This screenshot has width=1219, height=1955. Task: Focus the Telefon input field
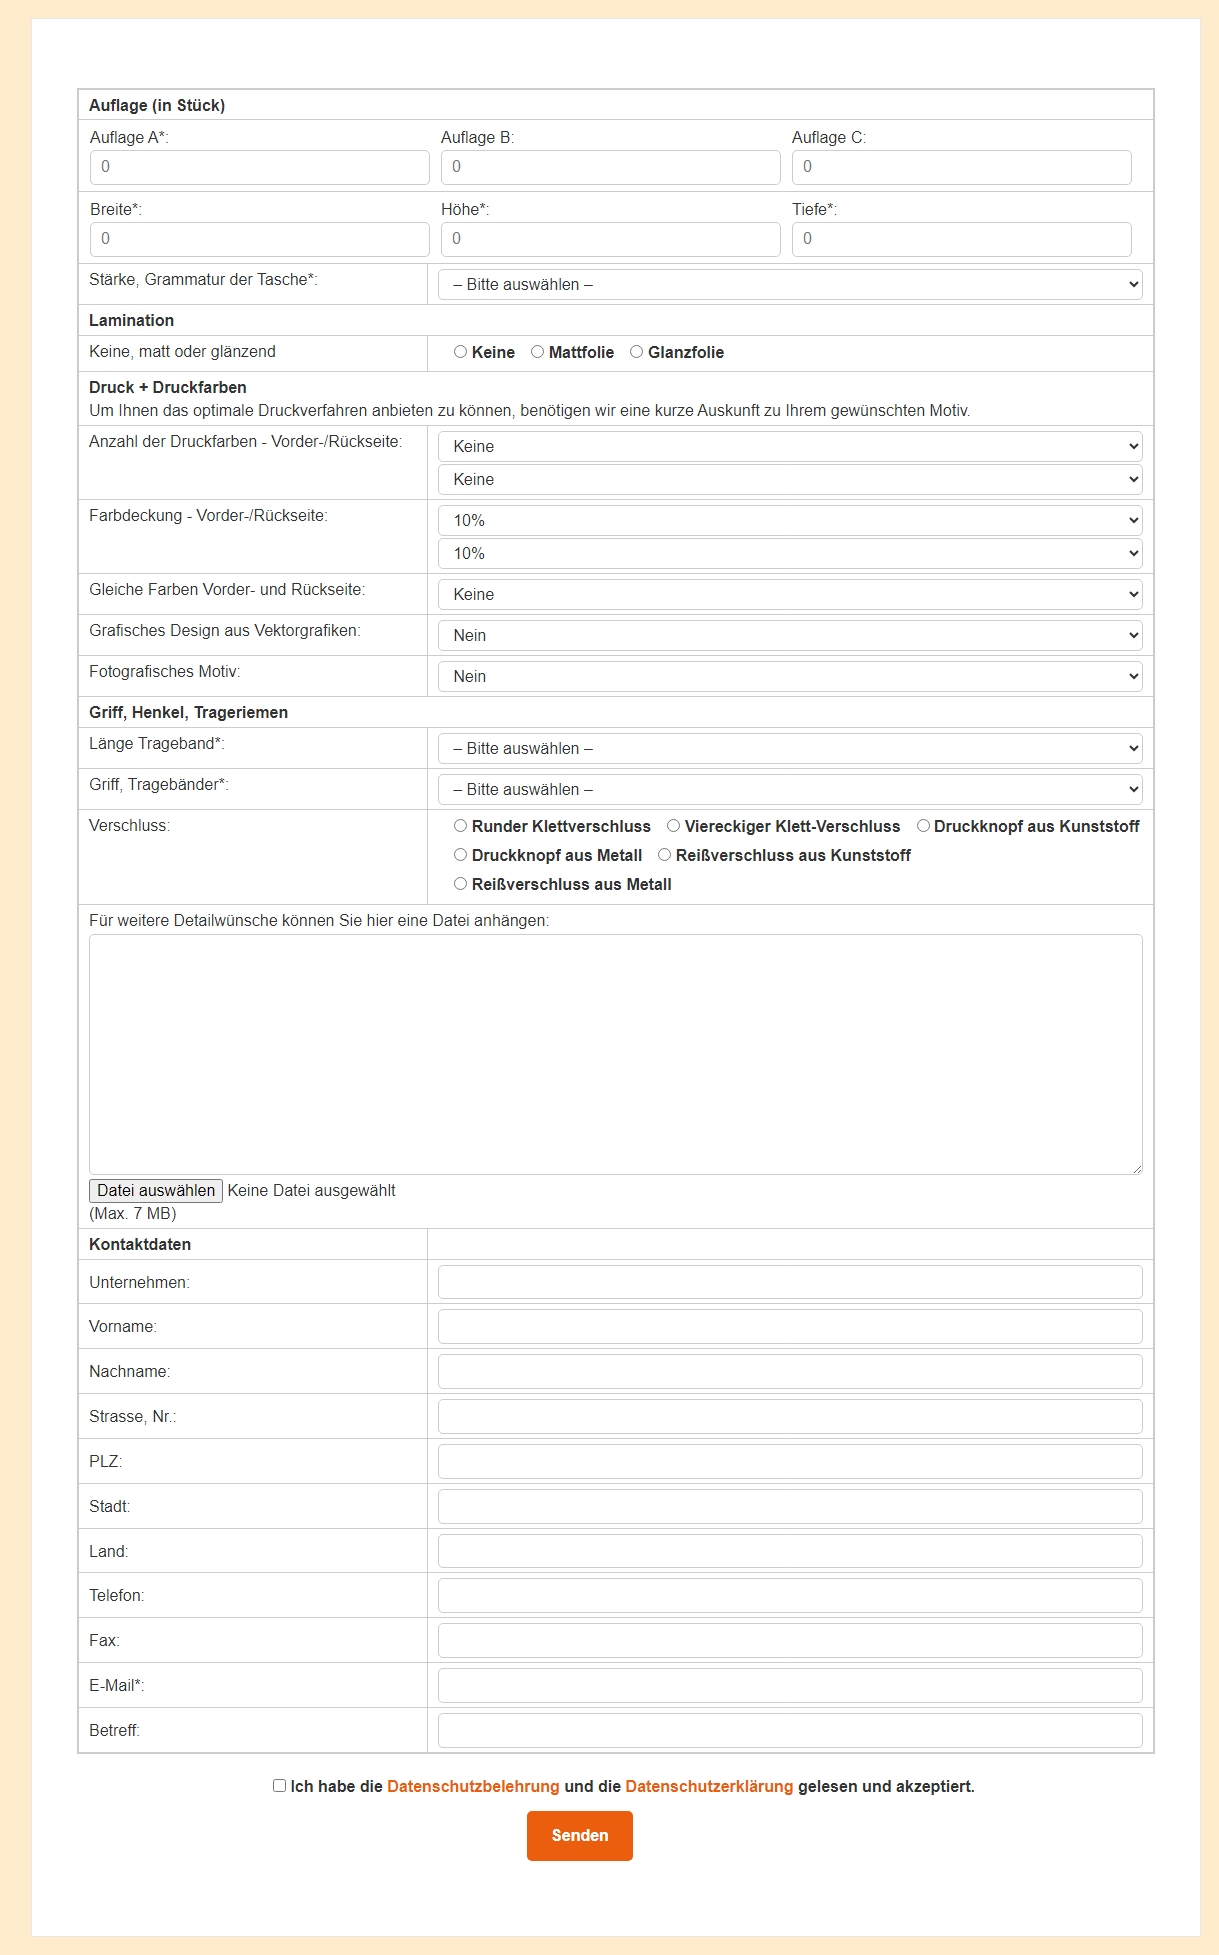(x=790, y=1595)
